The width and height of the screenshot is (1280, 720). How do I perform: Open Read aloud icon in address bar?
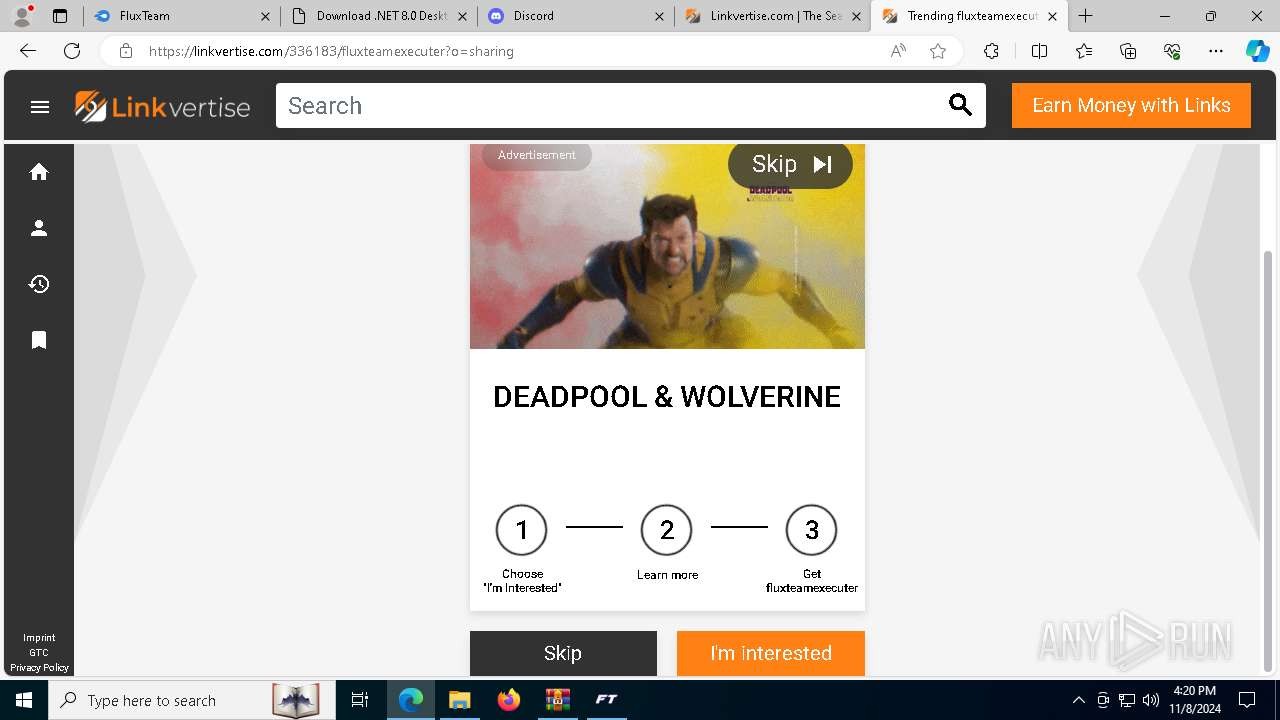[x=898, y=51]
